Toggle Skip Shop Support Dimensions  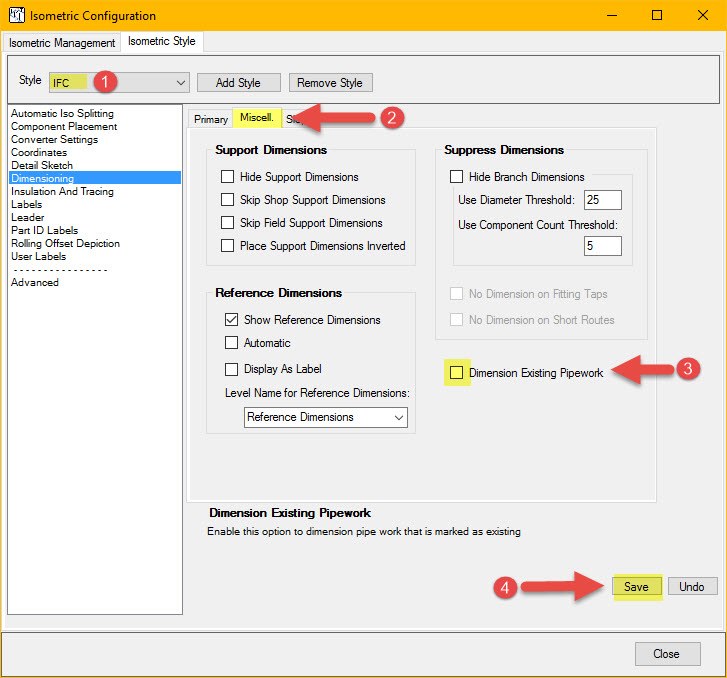[230, 200]
